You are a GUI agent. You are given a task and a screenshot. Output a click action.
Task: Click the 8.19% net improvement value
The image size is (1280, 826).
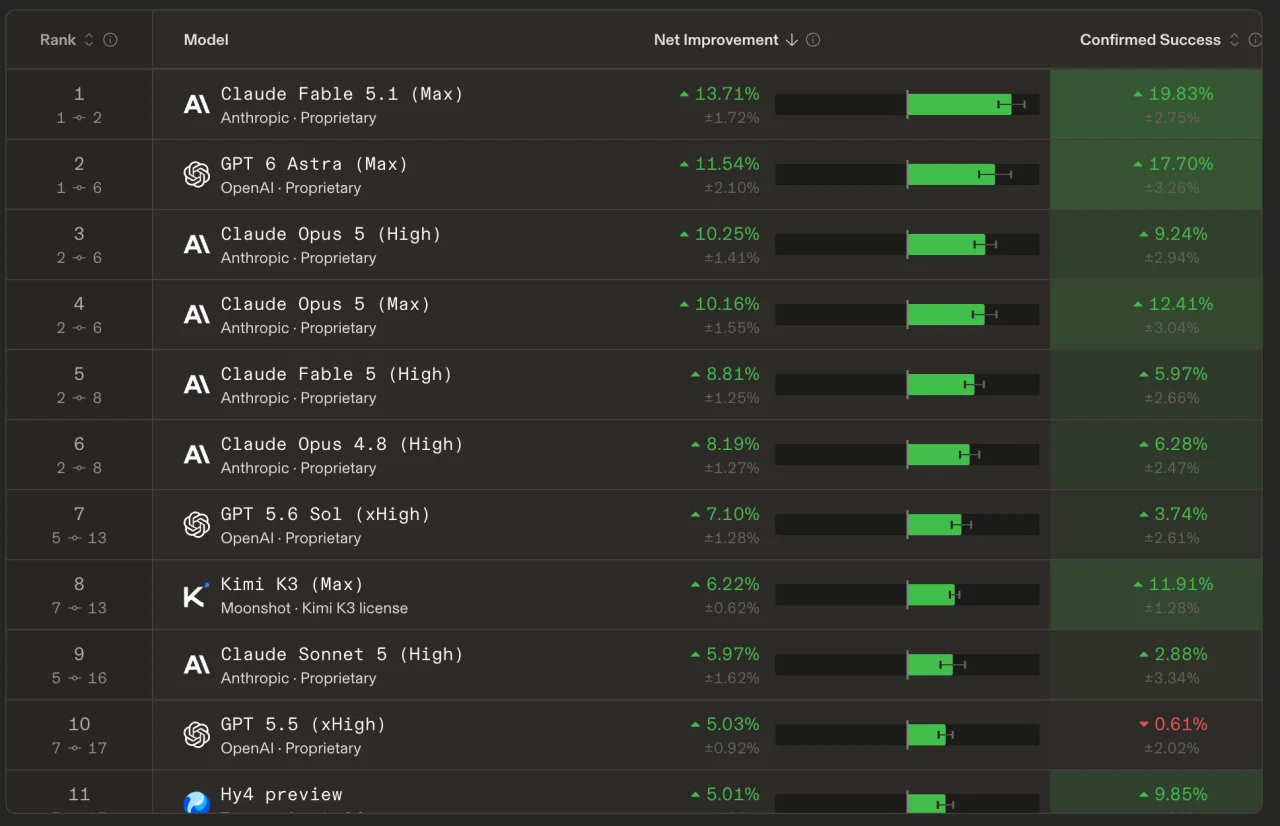tap(733, 444)
